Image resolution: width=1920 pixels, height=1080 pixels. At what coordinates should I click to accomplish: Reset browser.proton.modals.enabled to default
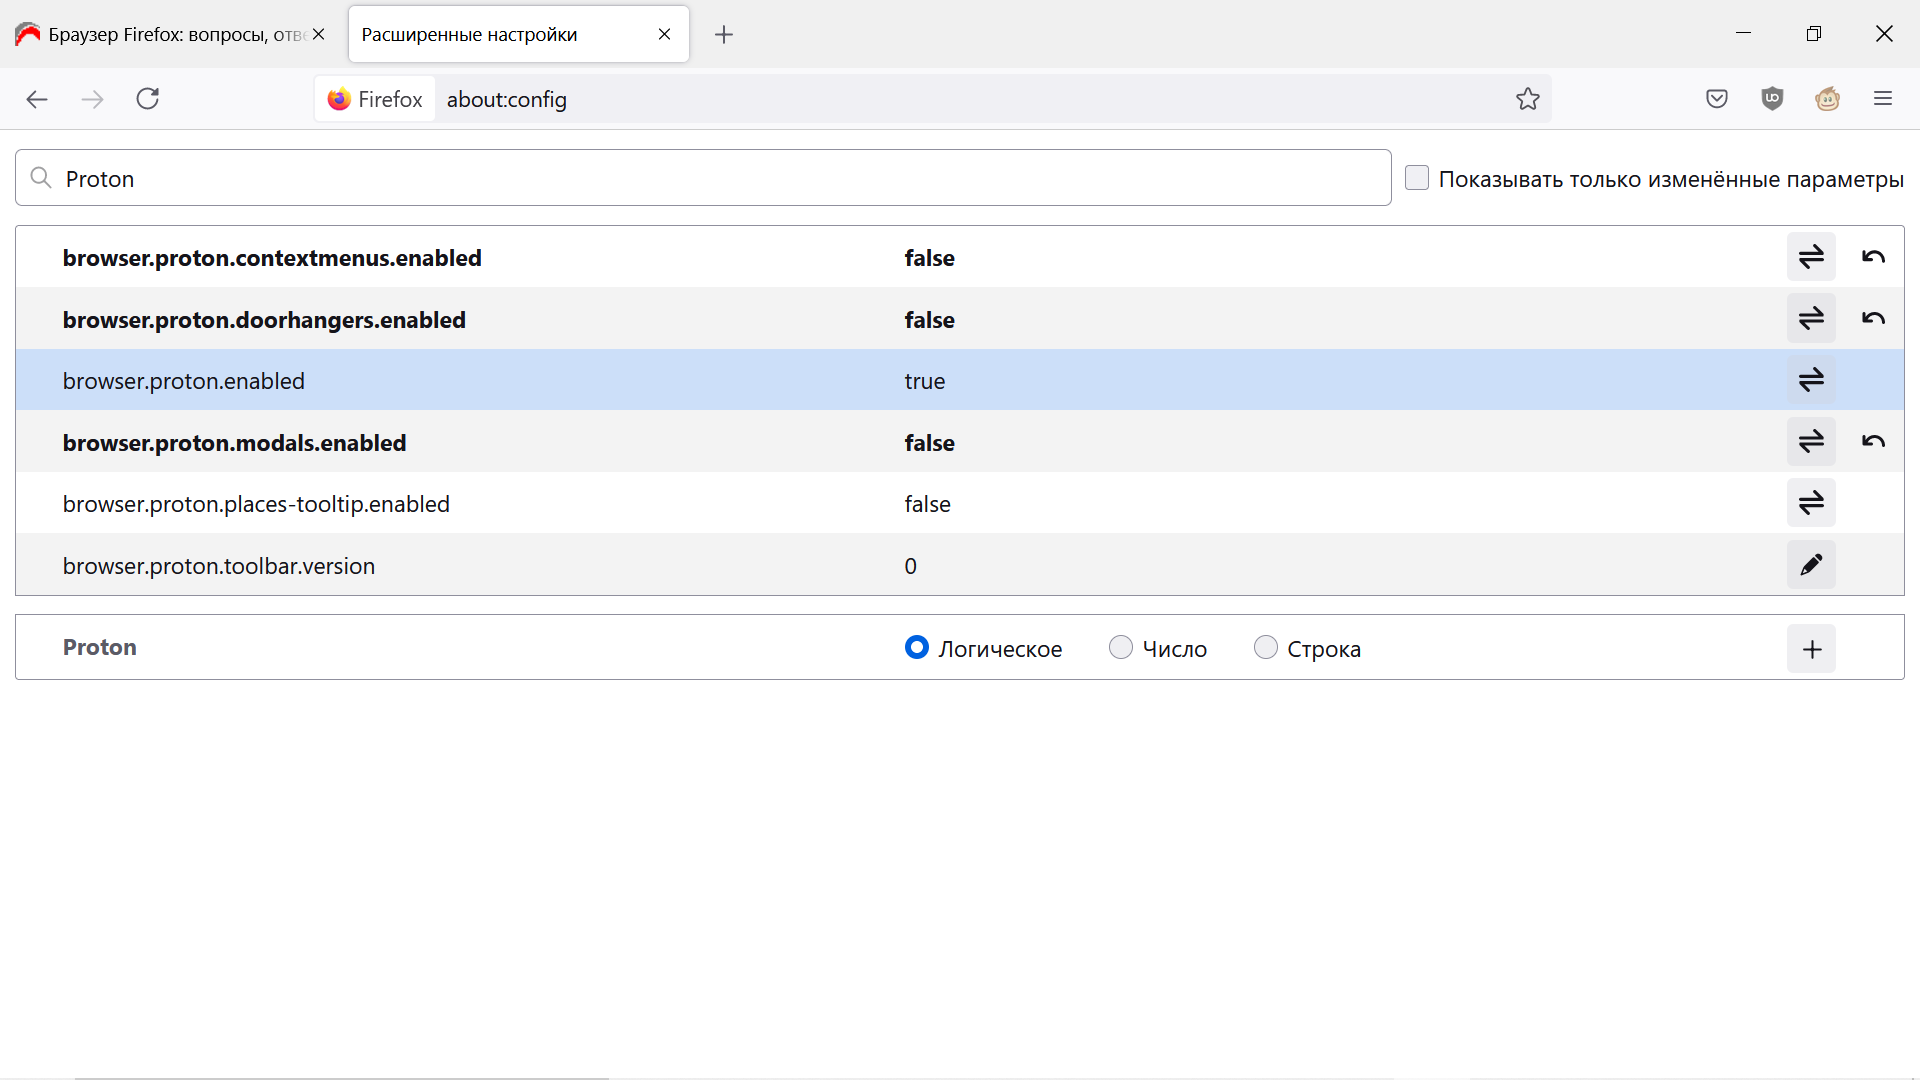1873,442
